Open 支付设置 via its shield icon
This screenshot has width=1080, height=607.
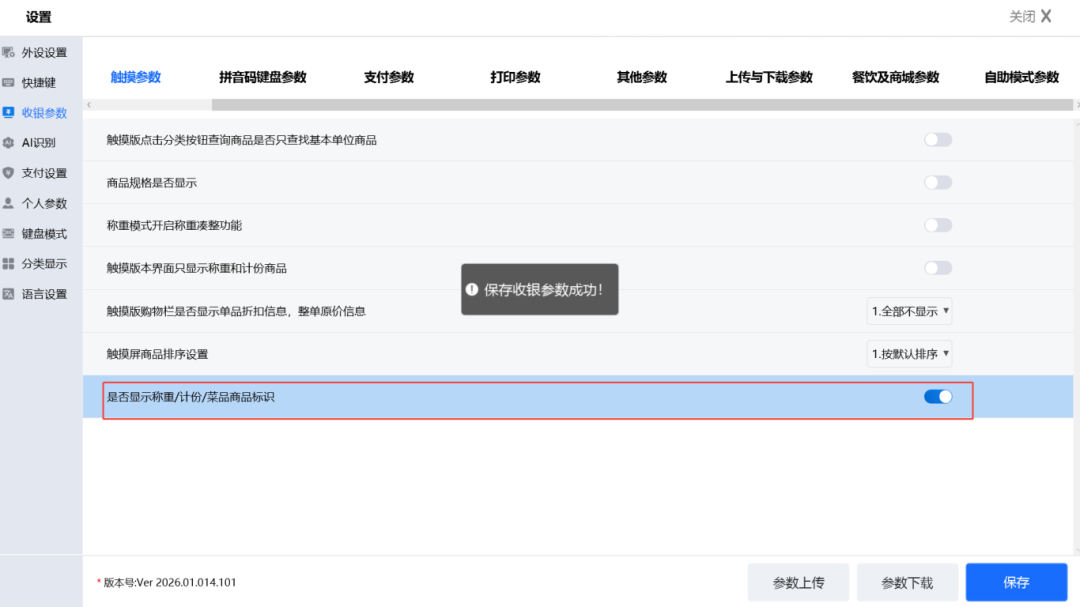(9, 173)
